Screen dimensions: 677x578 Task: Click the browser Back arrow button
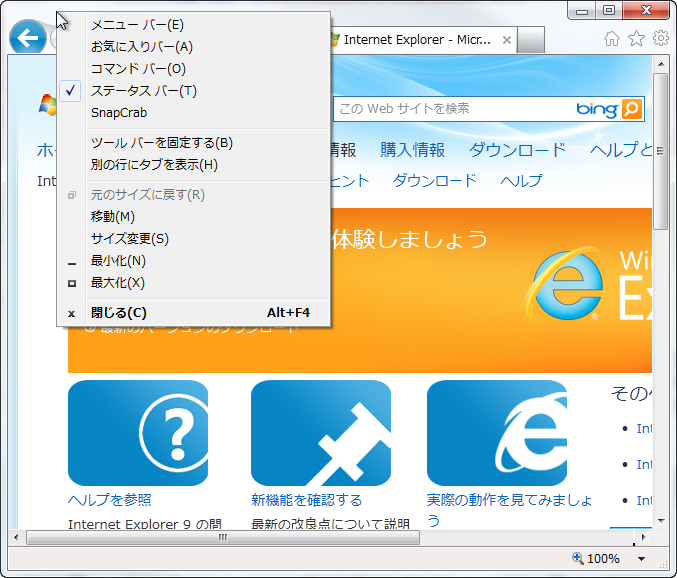(x=28, y=39)
